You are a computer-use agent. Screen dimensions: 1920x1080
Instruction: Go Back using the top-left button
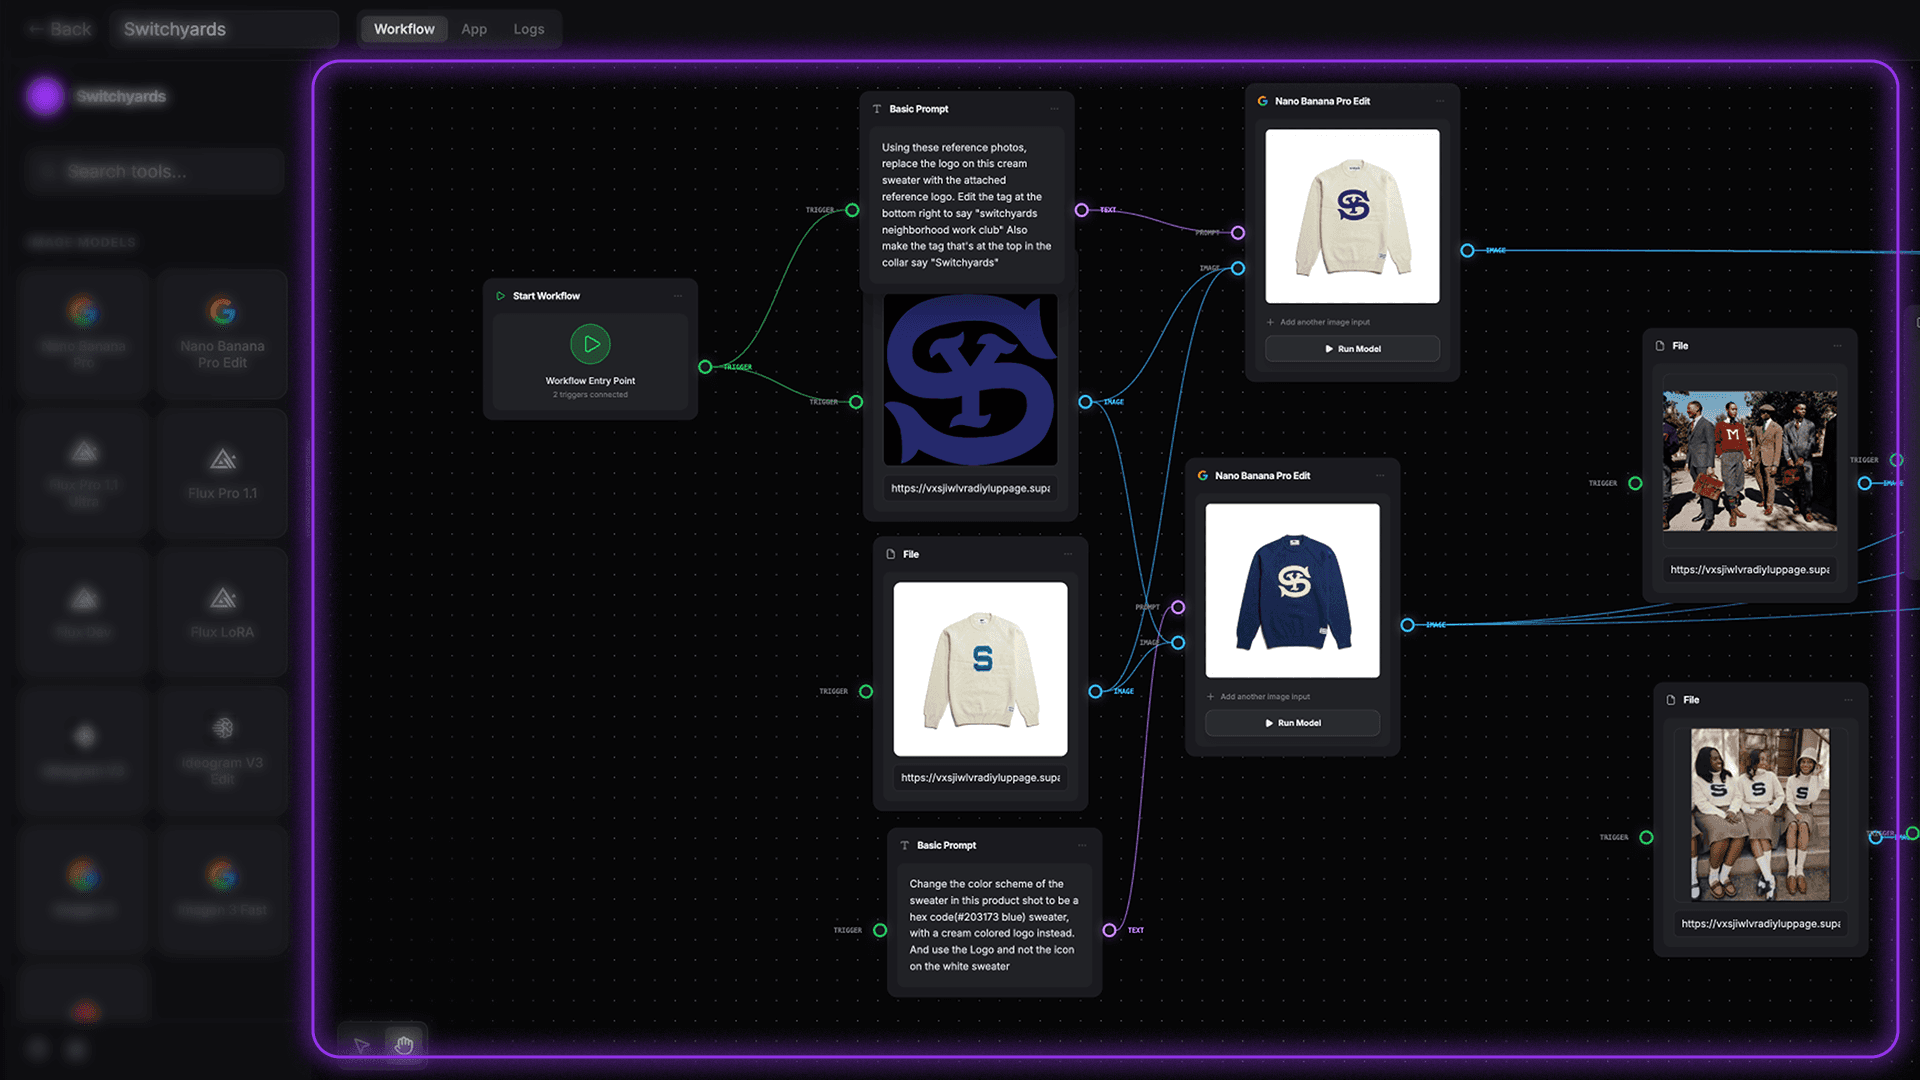(x=60, y=29)
